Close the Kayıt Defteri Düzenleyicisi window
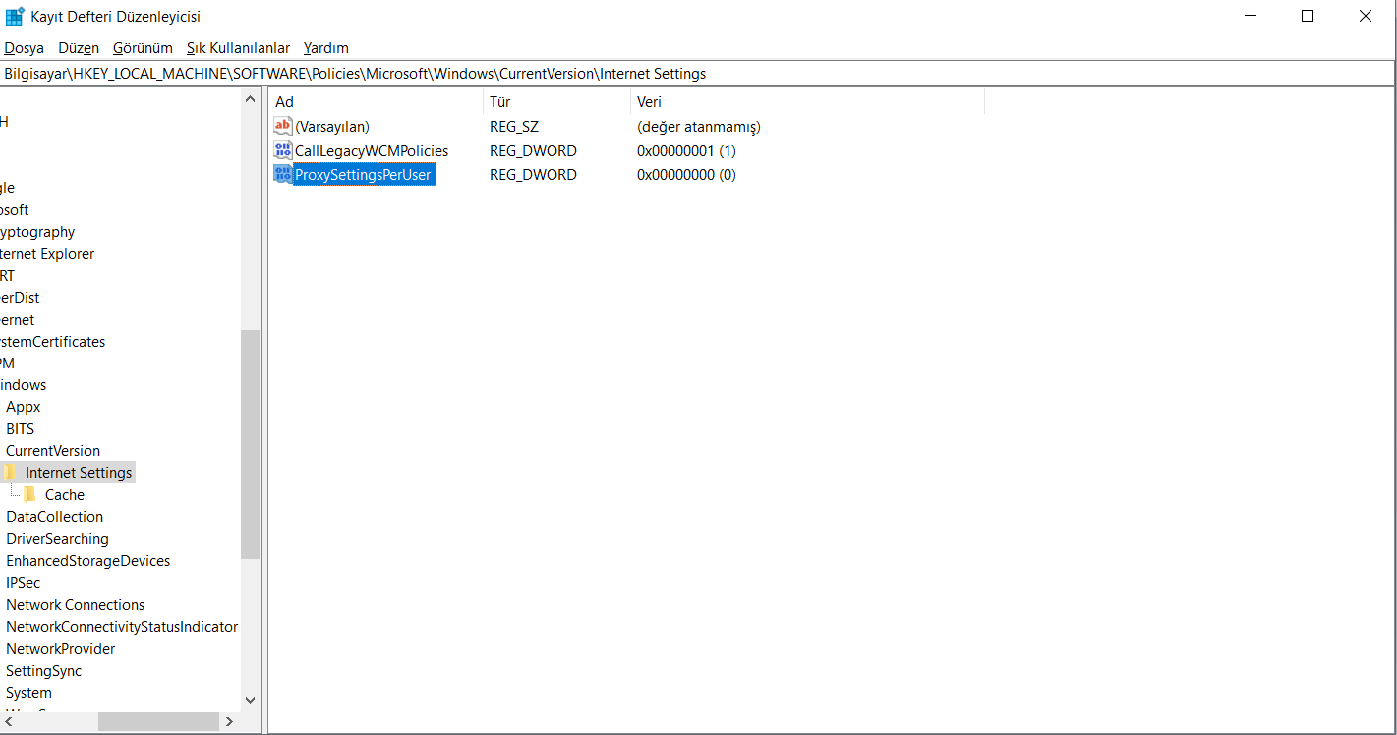1397x735 pixels. [x=1365, y=16]
